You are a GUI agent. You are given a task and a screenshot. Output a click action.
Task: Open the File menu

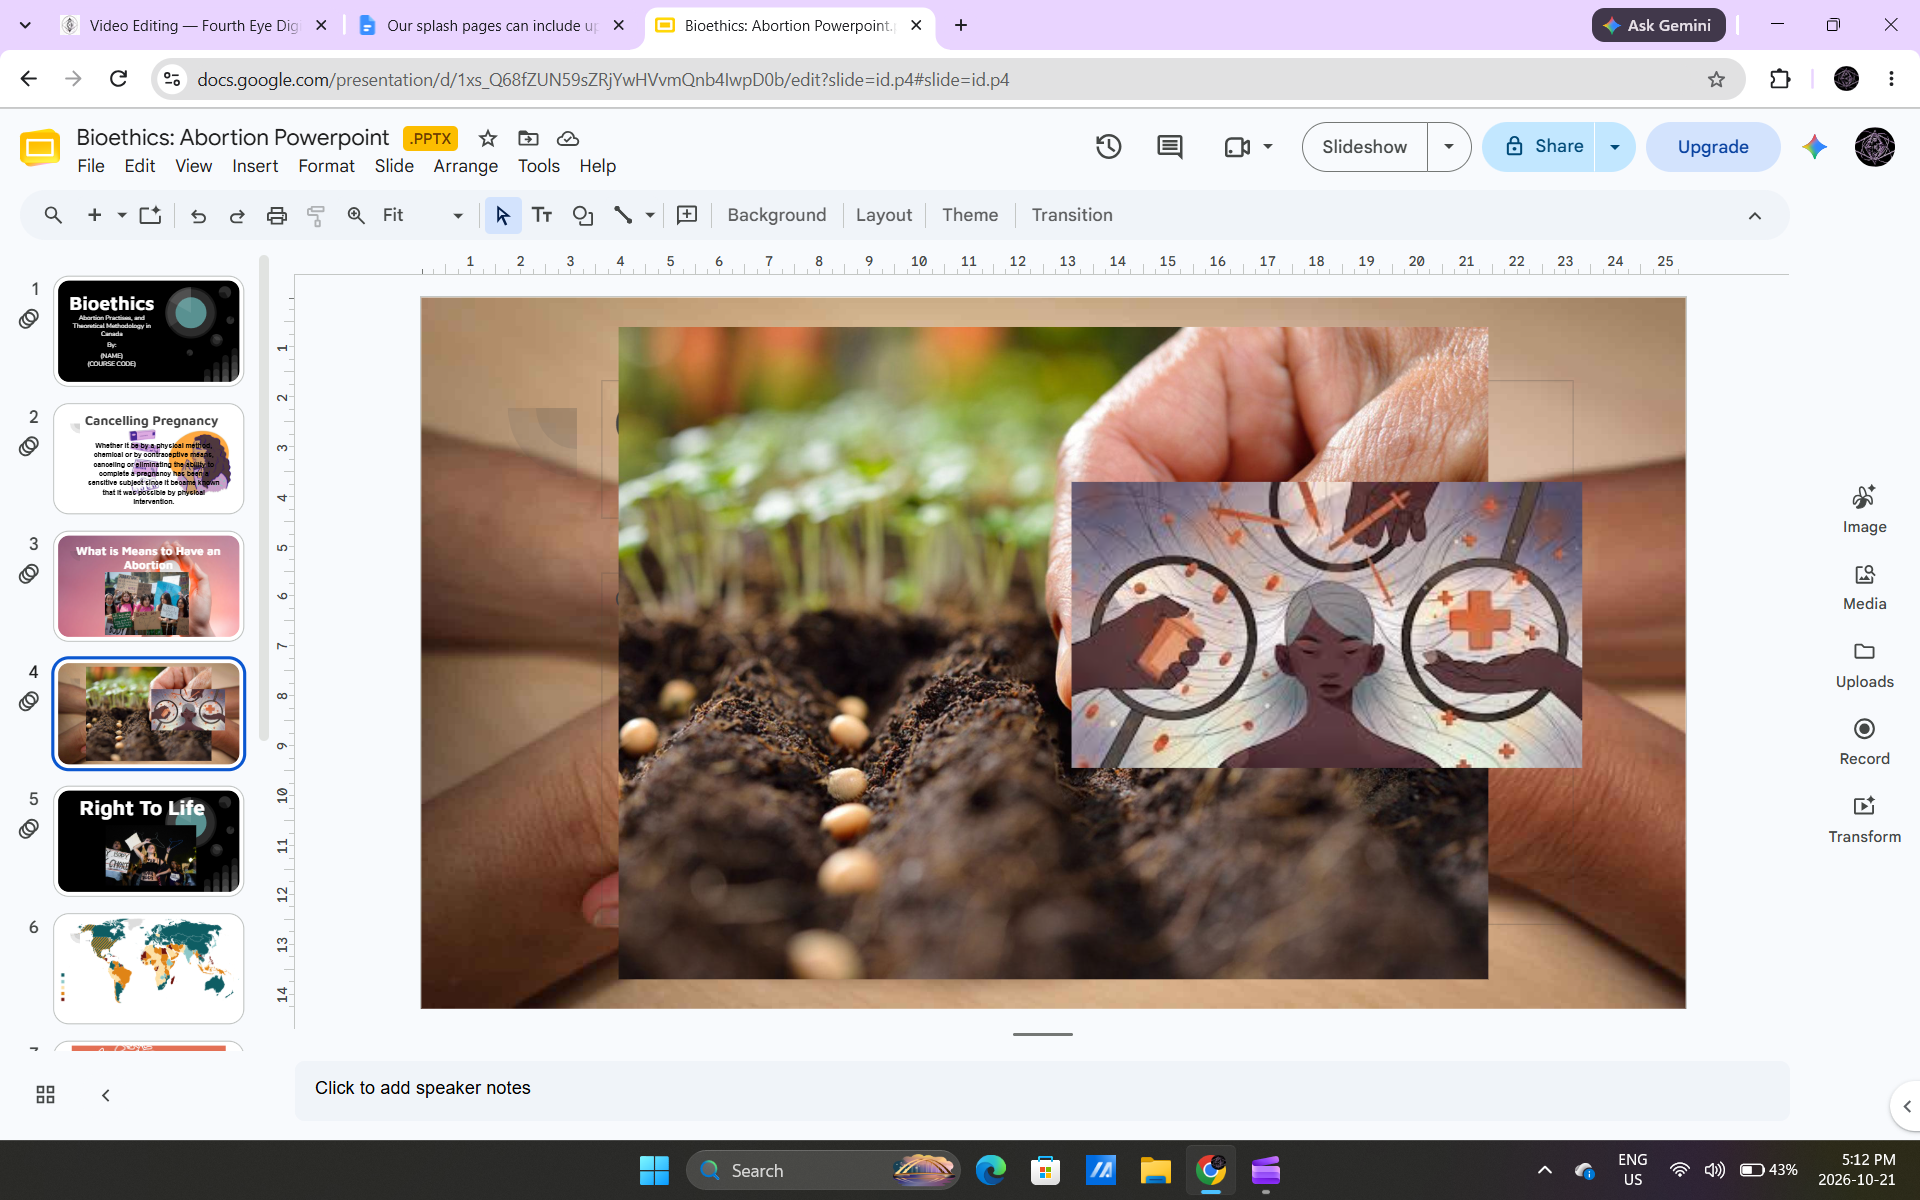[x=91, y=166]
